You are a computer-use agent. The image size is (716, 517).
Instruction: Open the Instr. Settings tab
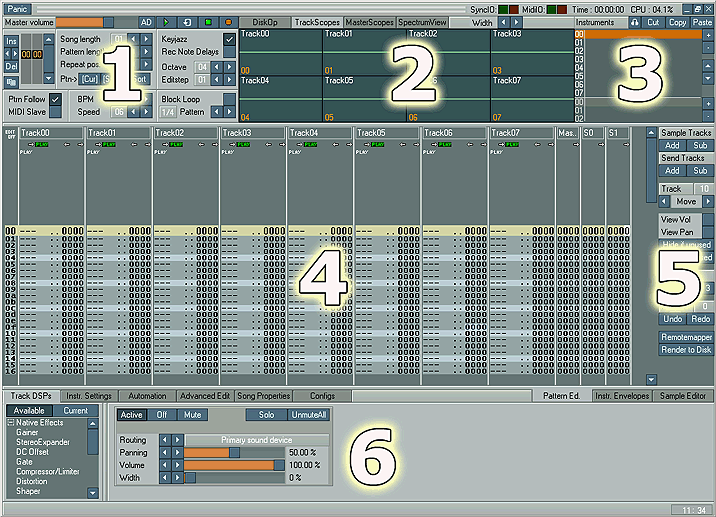pyautogui.click(x=89, y=396)
